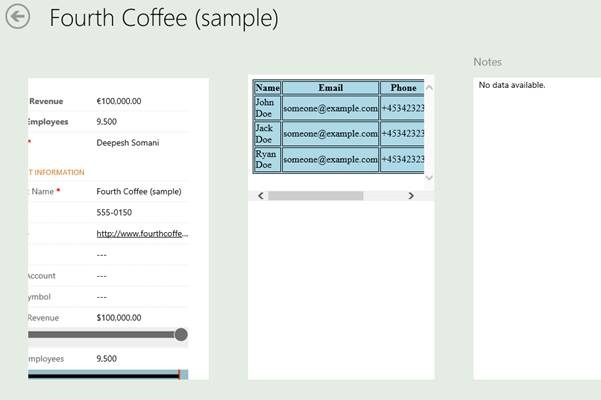Image resolution: width=601 pixels, height=400 pixels.
Task: Click the back arrow icon
Action: pyautogui.click(x=17, y=18)
